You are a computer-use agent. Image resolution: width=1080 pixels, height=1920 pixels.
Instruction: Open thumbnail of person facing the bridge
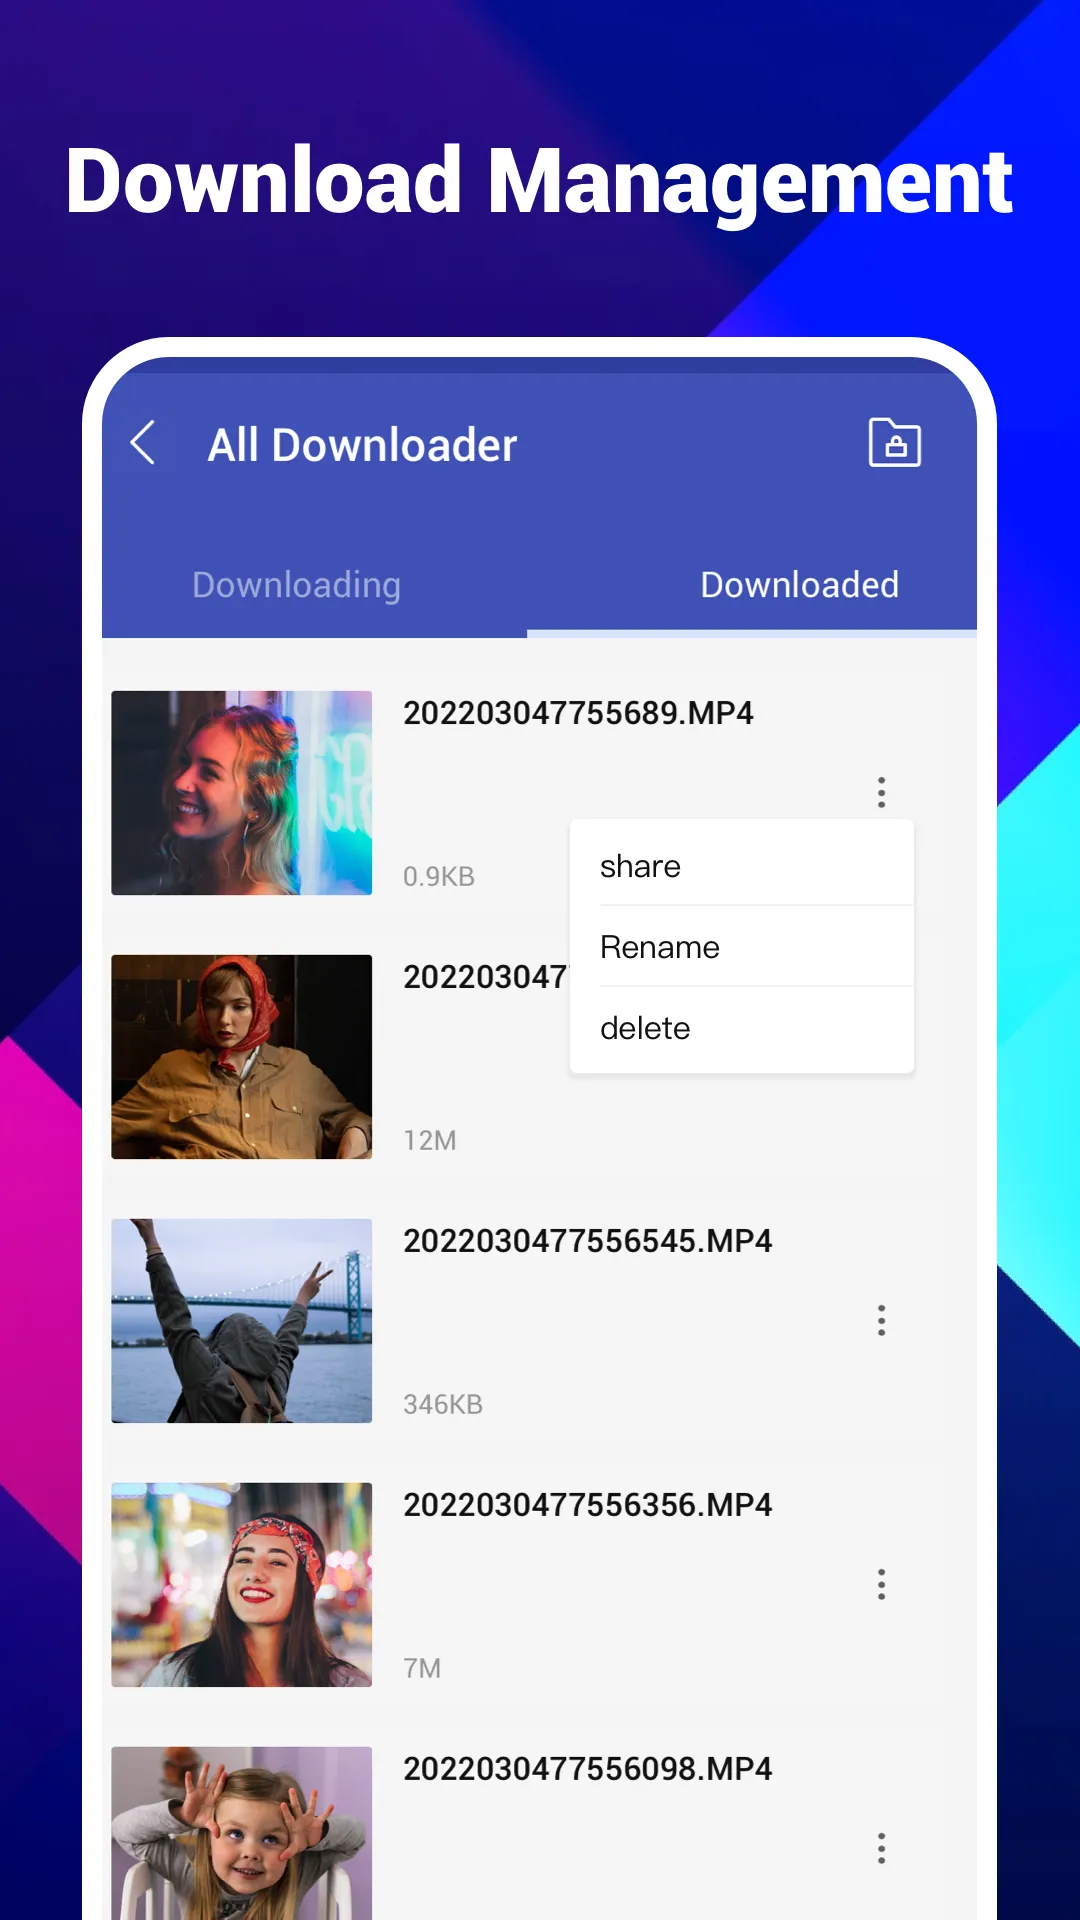[x=241, y=1321]
